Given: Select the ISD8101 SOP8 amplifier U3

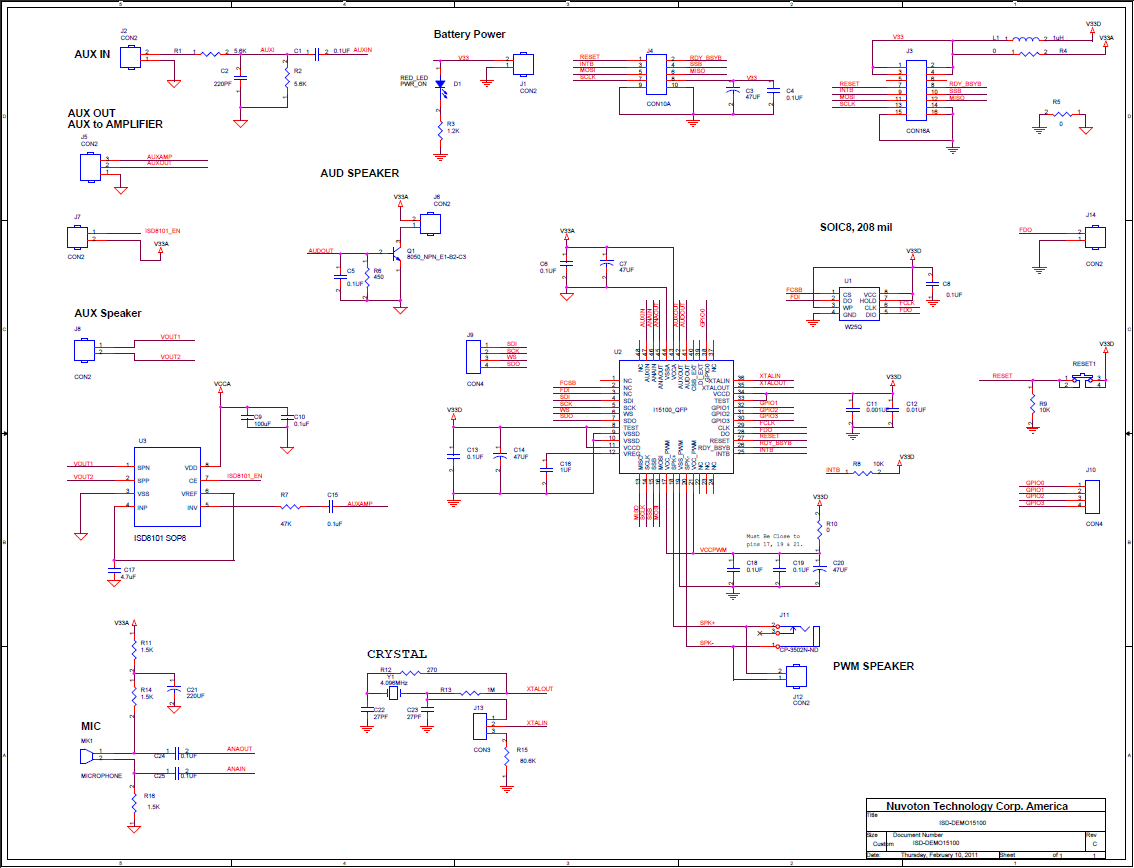Looking at the screenshot, I should coord(168,488).
